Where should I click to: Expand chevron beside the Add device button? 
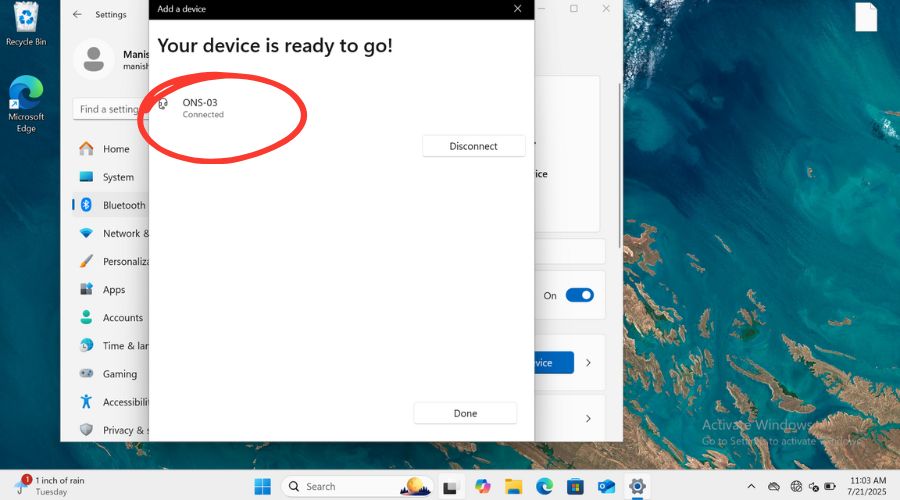(588, 363)
